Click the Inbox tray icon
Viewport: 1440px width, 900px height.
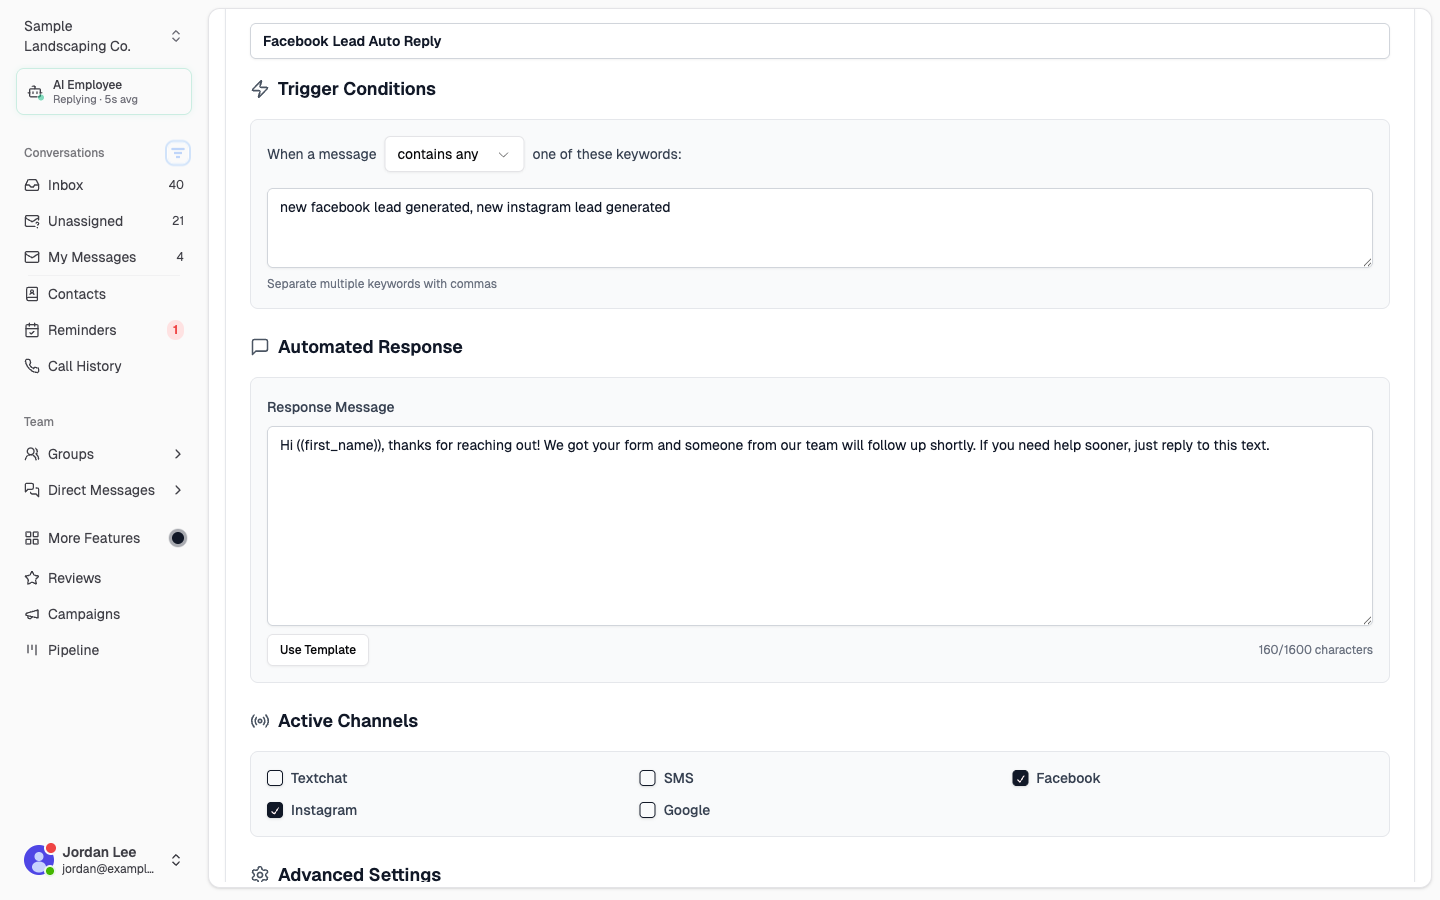point(32,185)
